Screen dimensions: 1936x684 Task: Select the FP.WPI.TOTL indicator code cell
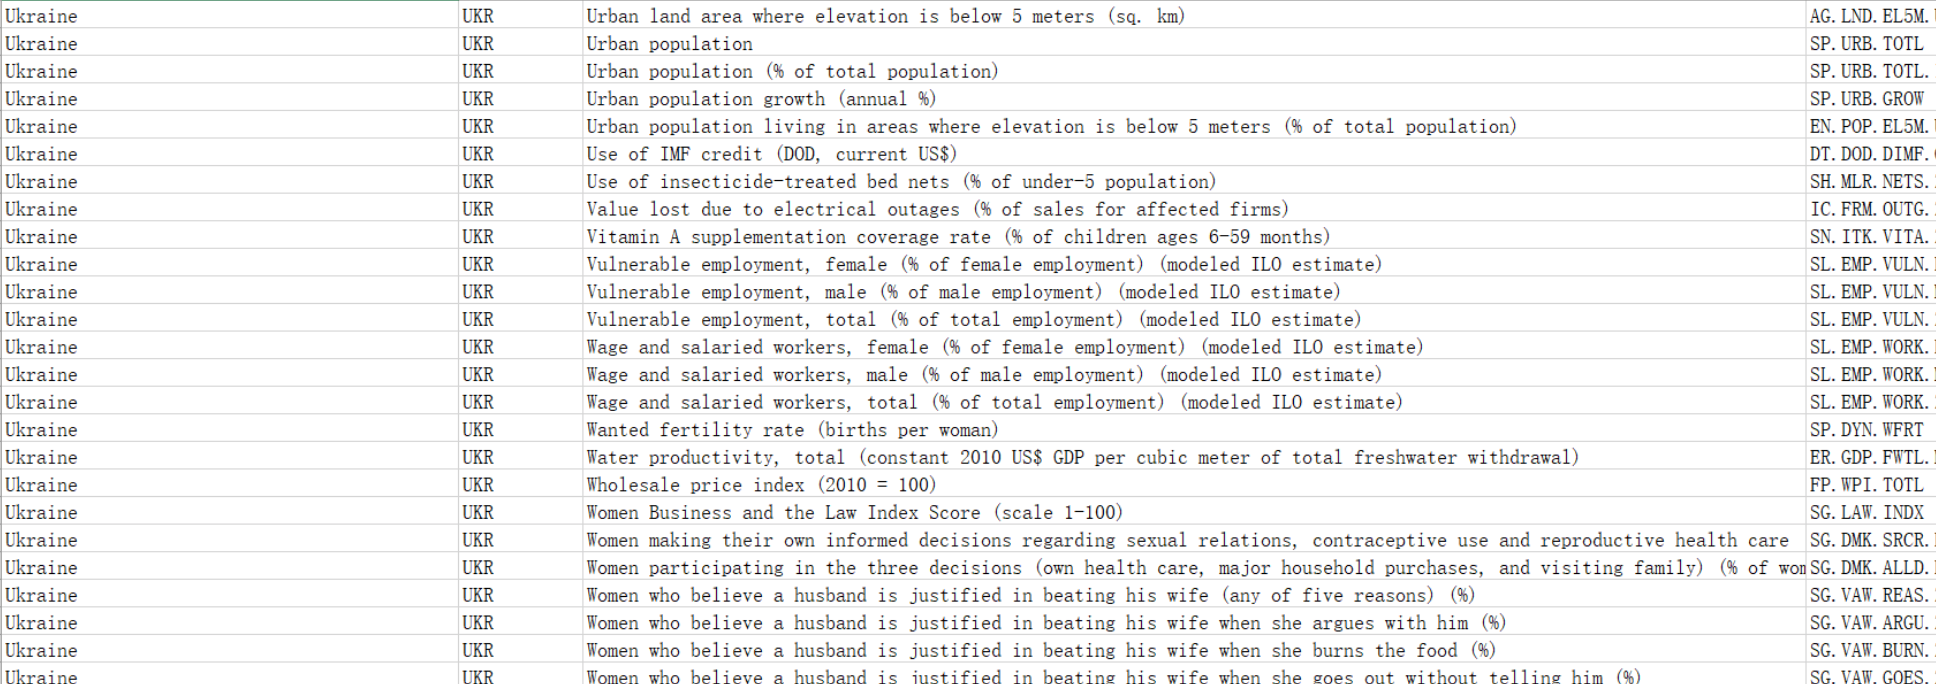click(1866, 485)
